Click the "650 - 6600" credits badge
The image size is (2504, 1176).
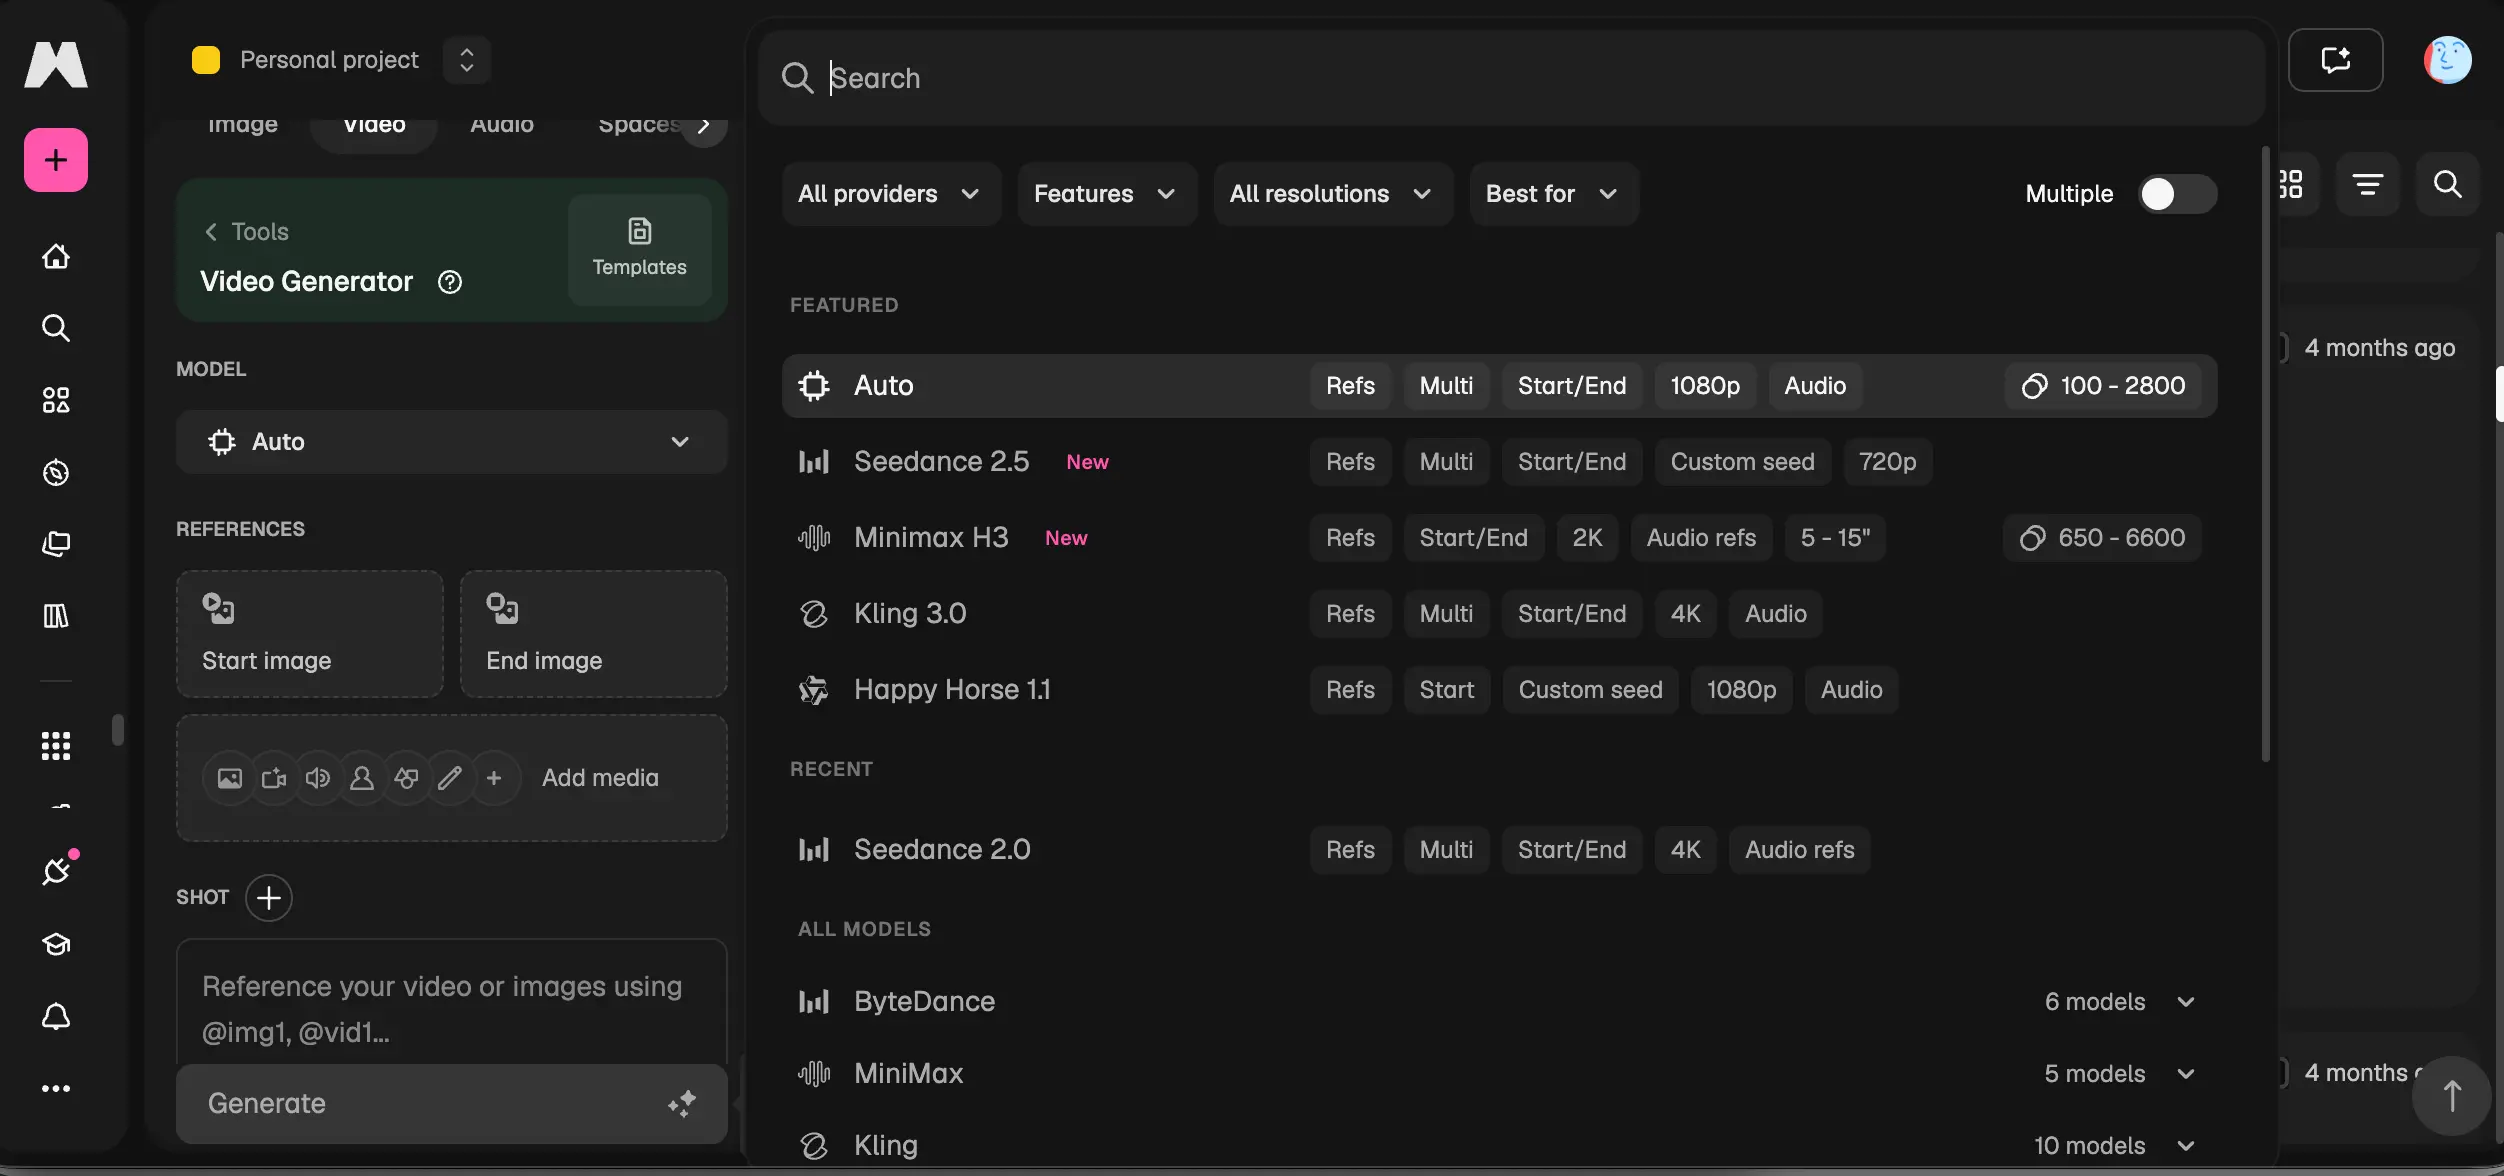point(2103,538)
